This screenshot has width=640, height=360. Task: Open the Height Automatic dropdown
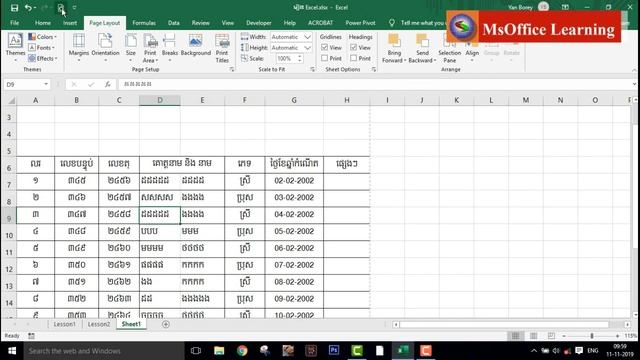click(x=307, y=48)
